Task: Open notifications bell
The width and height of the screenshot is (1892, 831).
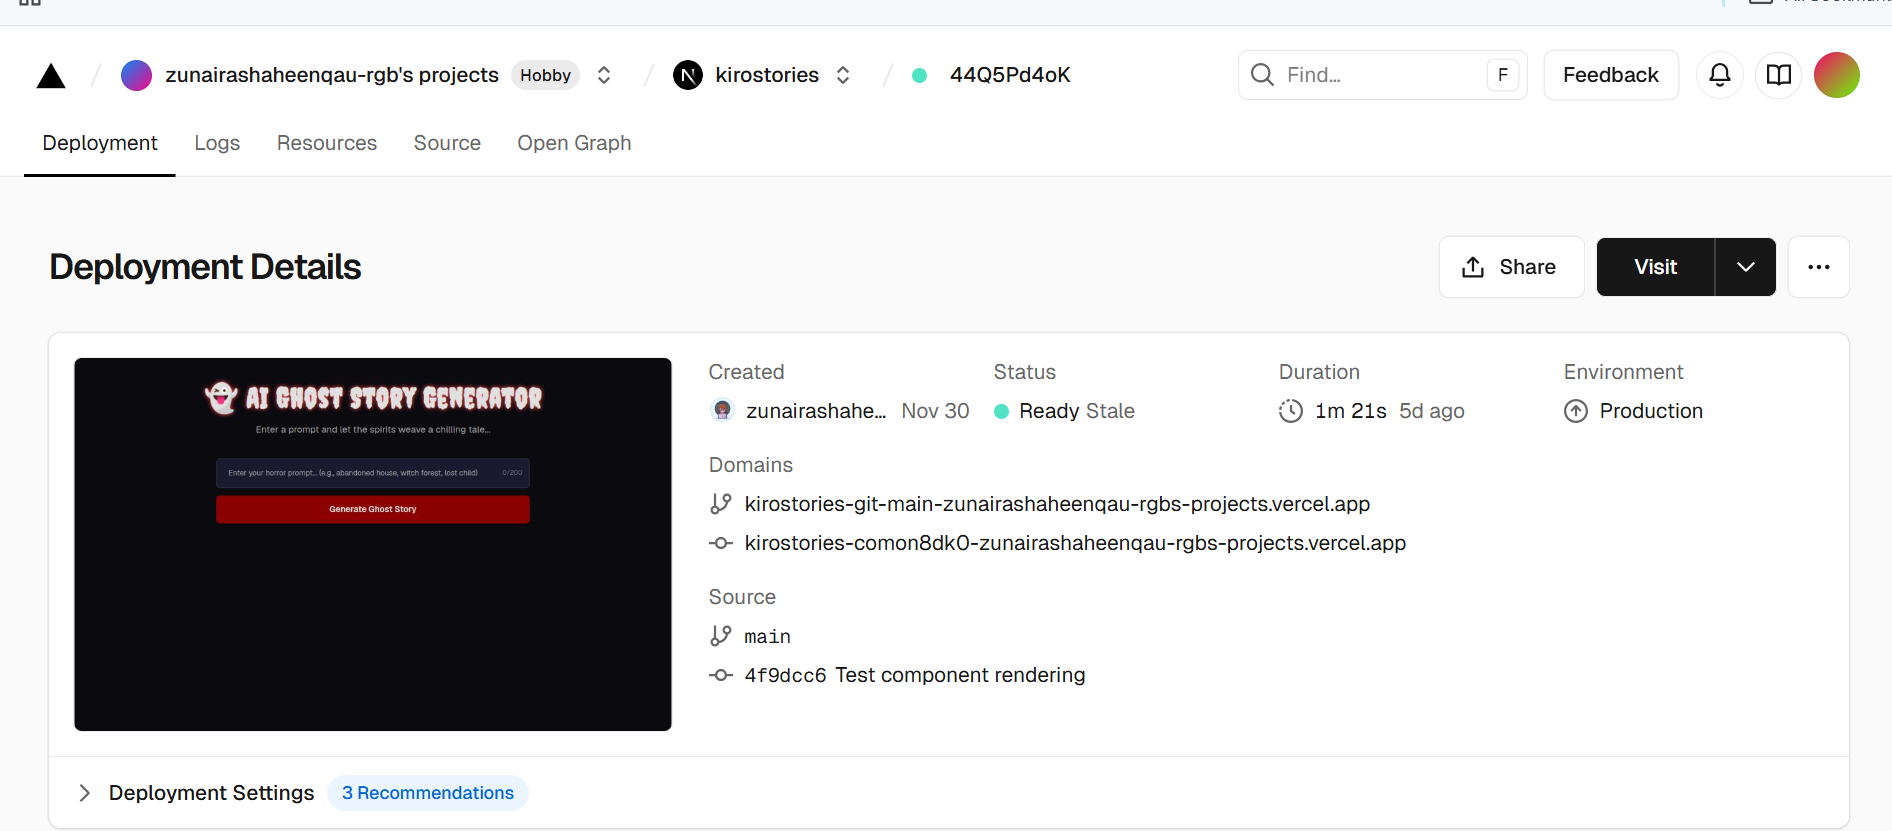Action: pos(1720,75)
